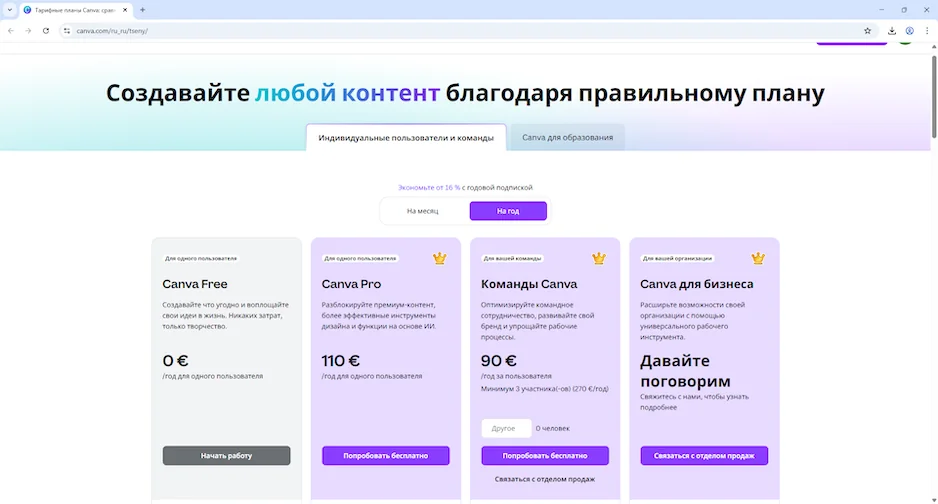Click the 90 € price
This screenshot has height=504, width=938.
499,361
